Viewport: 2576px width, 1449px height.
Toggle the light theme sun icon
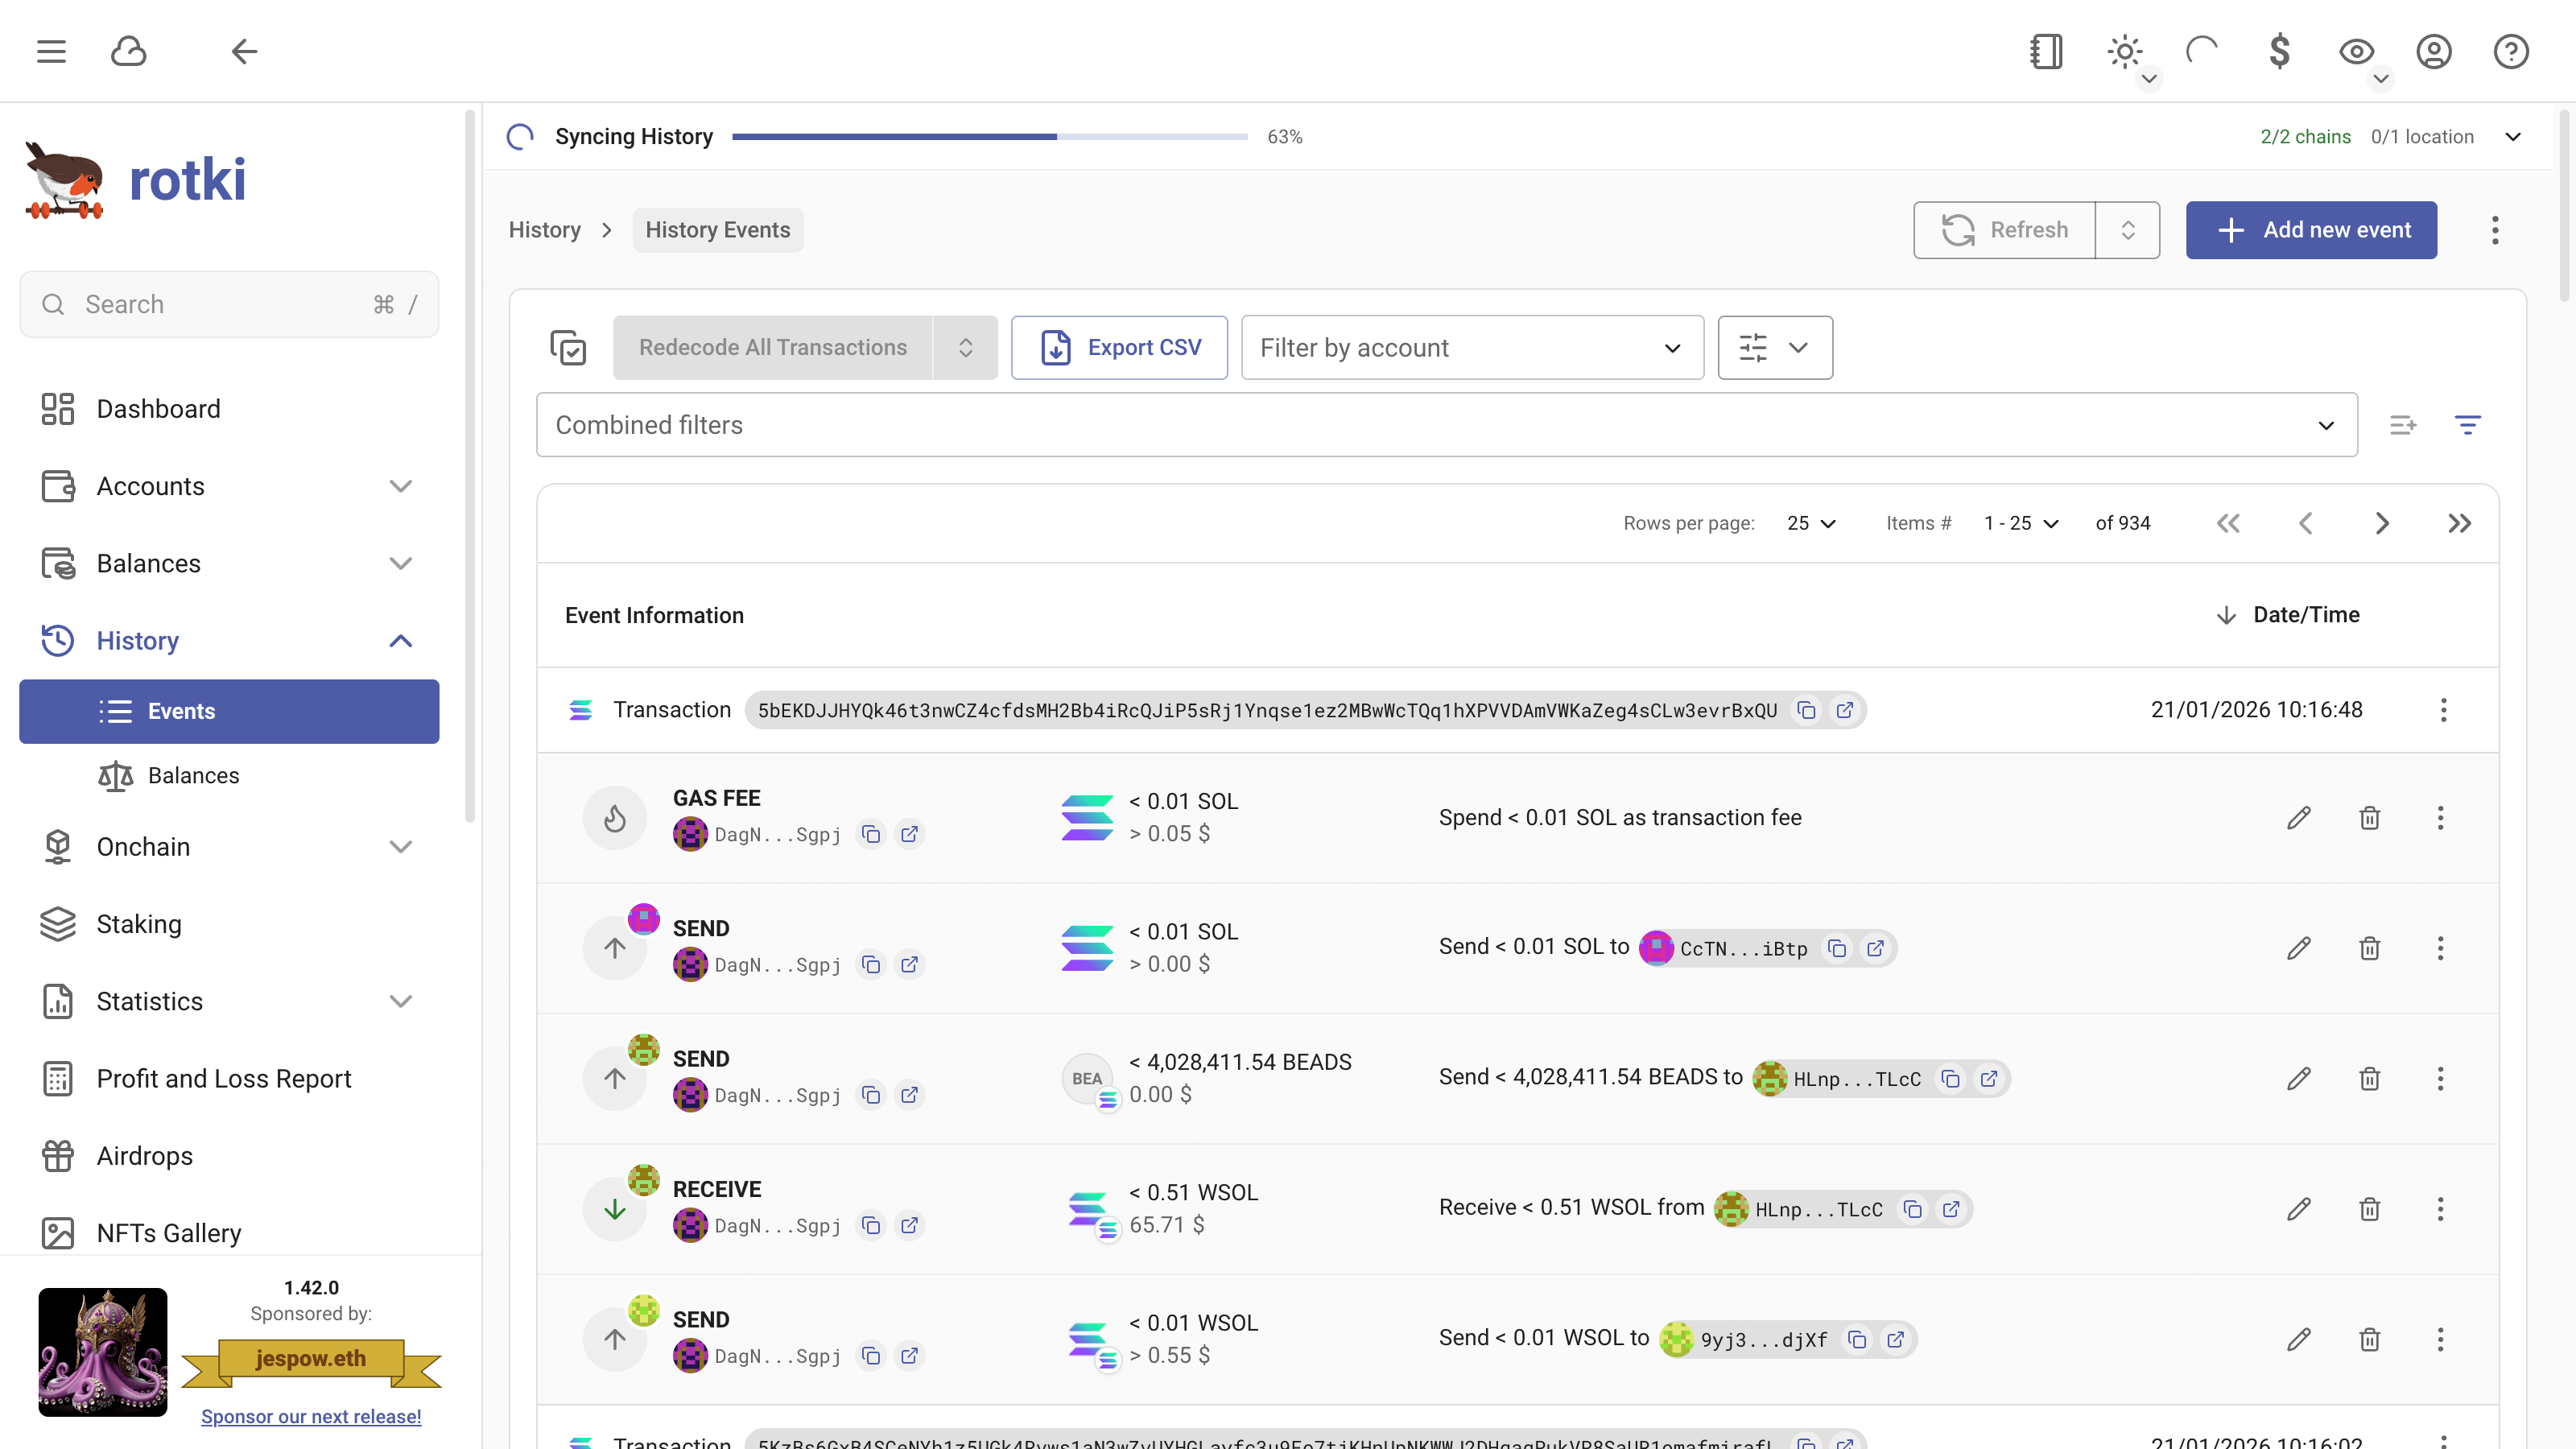click(2125, 51)
